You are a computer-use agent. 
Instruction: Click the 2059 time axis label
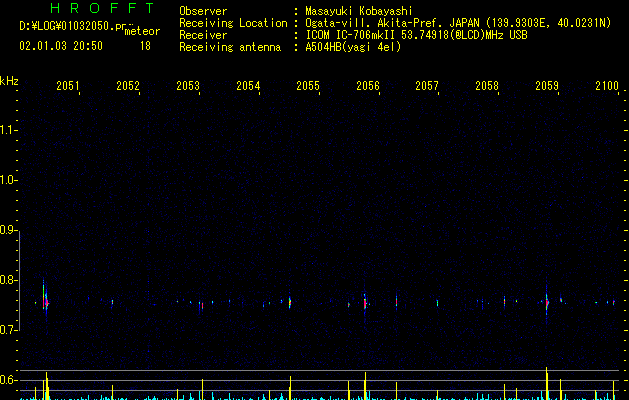click(547, 85)
